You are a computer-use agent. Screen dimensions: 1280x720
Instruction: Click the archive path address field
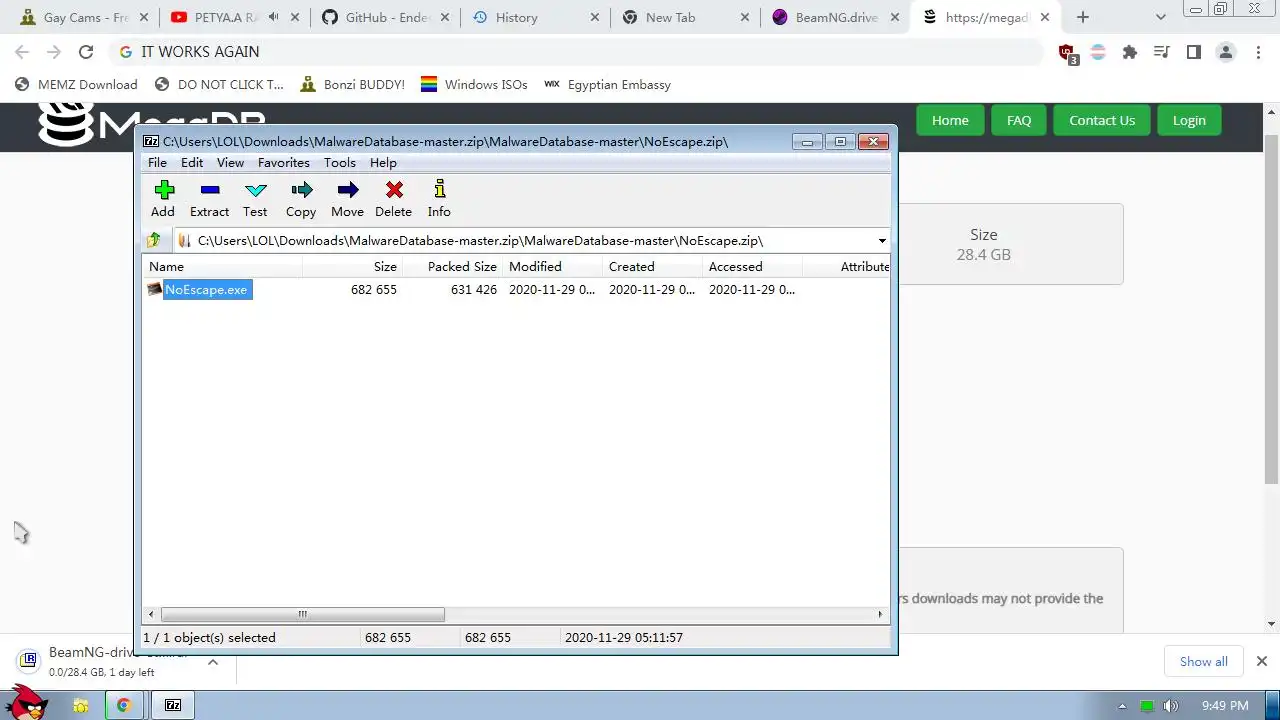[x=525, y=240]
